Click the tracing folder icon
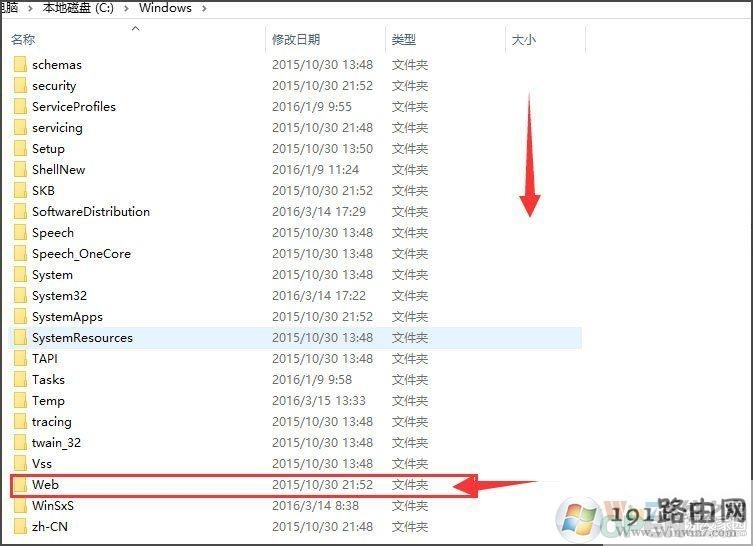This screenshot has width=753, height=546. pos(20,422)
